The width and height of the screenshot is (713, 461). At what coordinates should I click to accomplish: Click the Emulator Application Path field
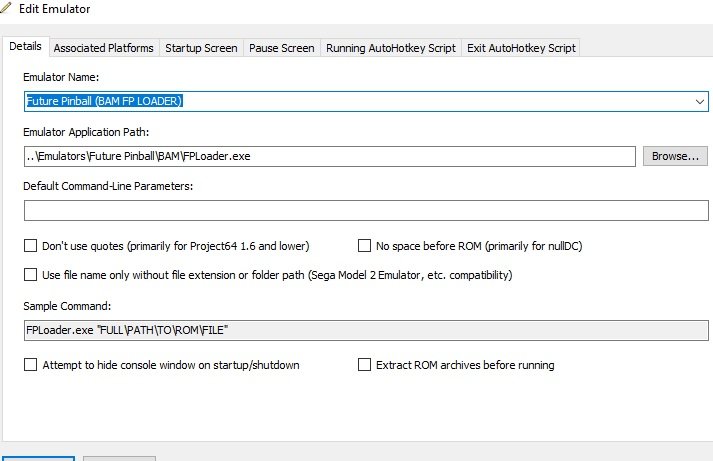330,156
